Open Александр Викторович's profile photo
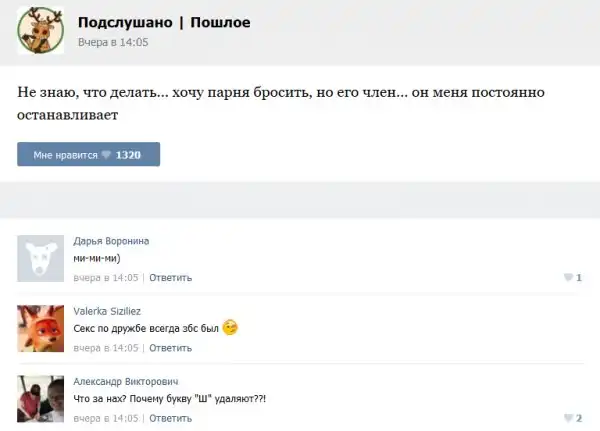The image size is (600, 431). tap(40, 398)
